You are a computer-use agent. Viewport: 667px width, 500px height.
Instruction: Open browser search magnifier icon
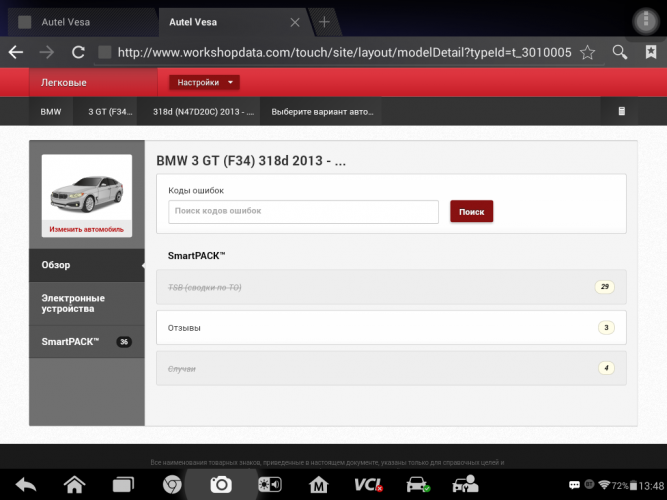pyautogui.click(x=620, y=52)
